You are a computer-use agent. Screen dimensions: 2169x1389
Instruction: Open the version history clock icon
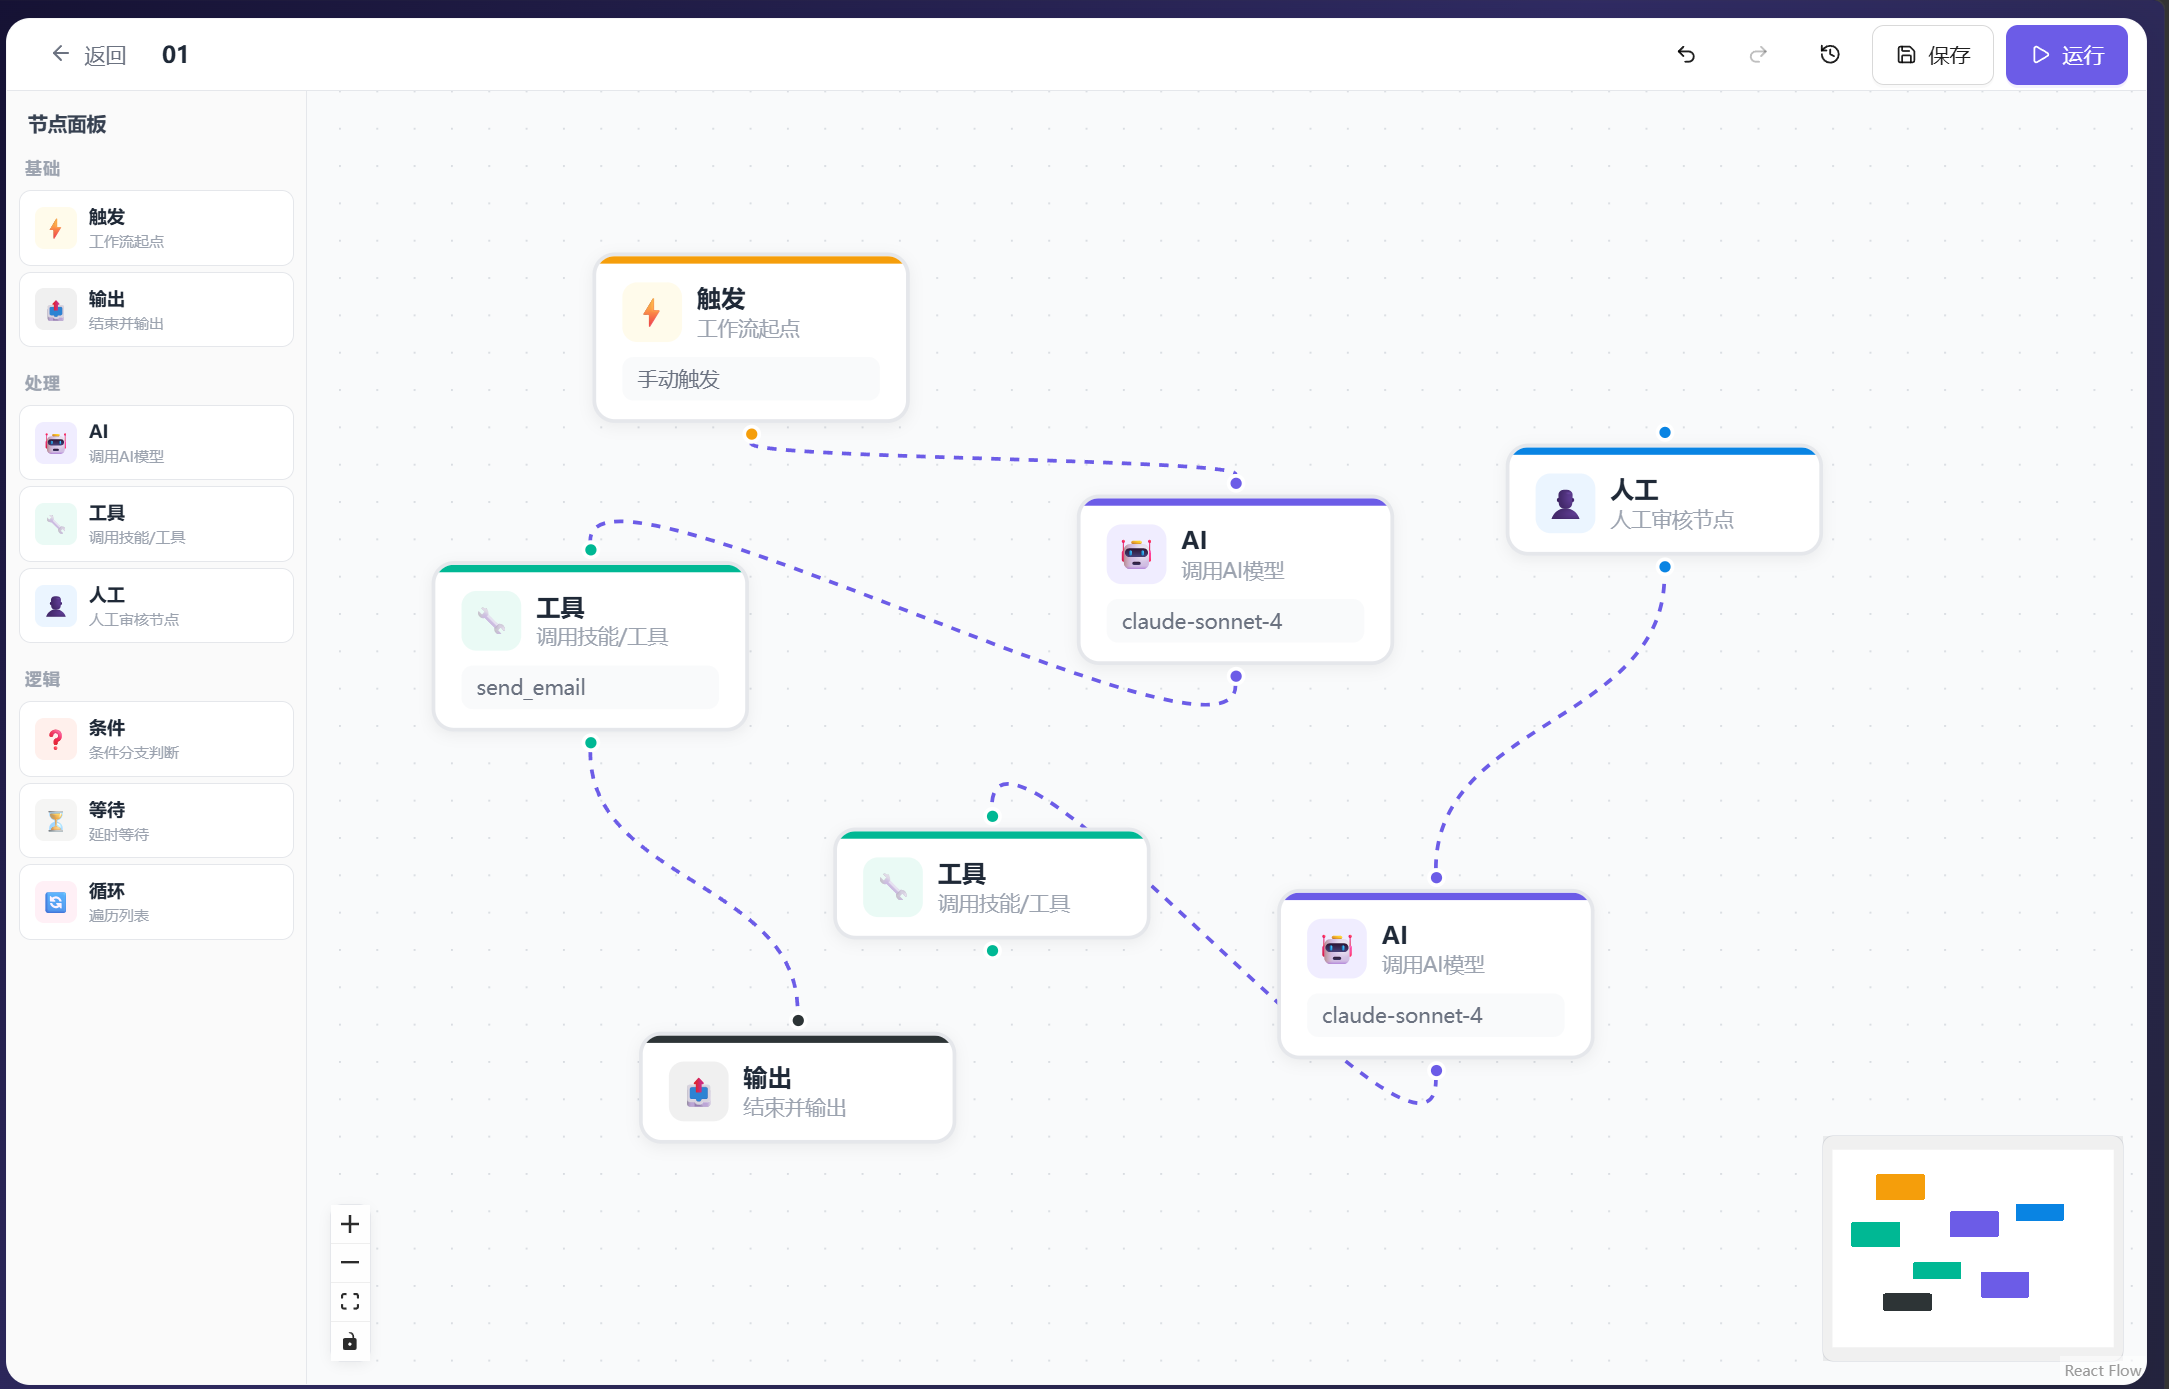tap(1830, 54)
